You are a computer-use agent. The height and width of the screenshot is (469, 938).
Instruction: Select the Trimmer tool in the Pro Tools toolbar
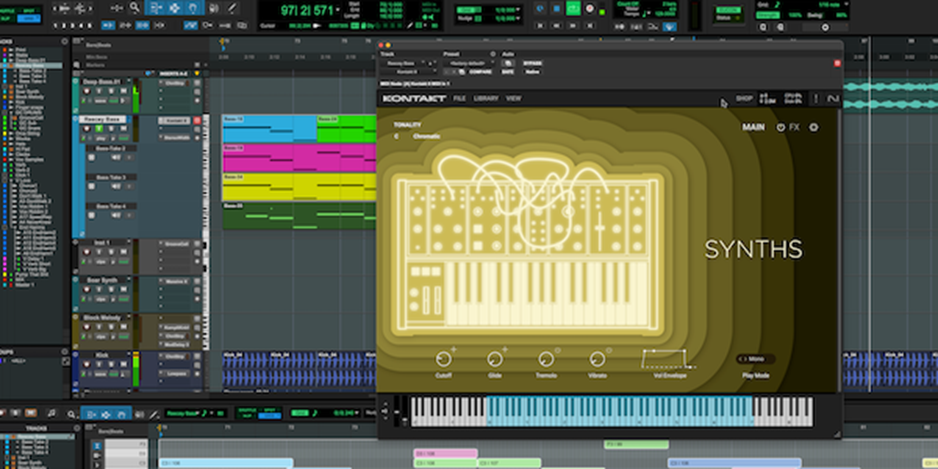[157, 8]
